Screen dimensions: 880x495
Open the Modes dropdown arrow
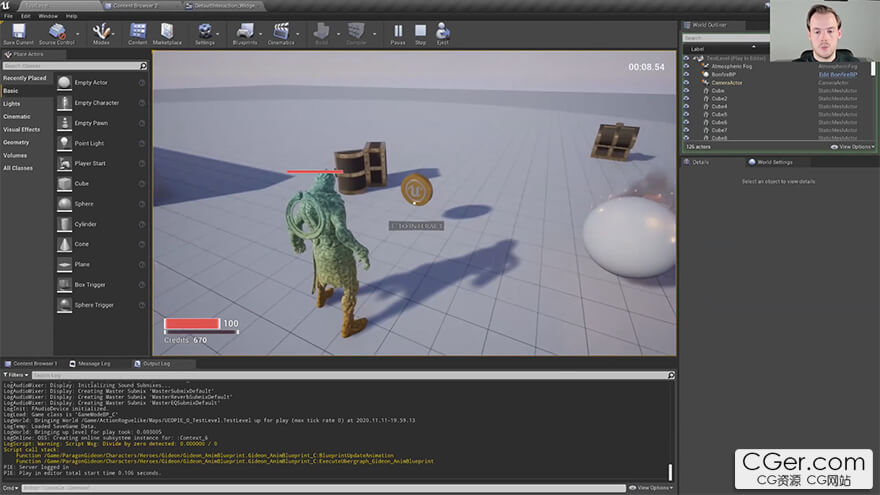(x=113, y=34)
